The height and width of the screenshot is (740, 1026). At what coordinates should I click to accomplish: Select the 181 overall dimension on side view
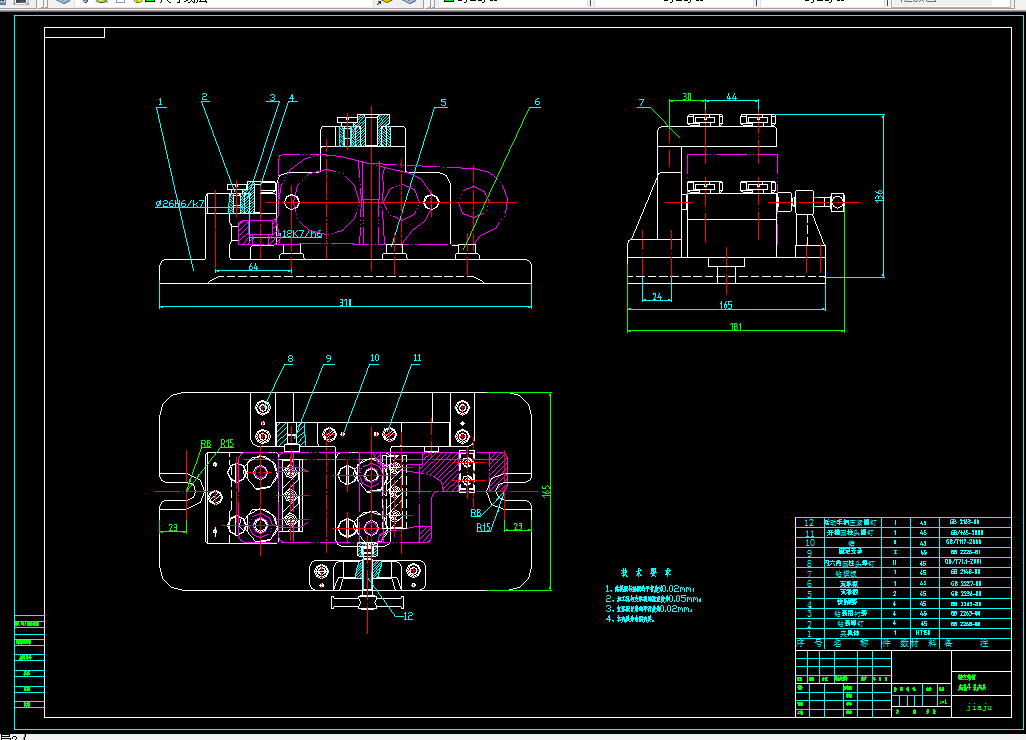[735, 326]
